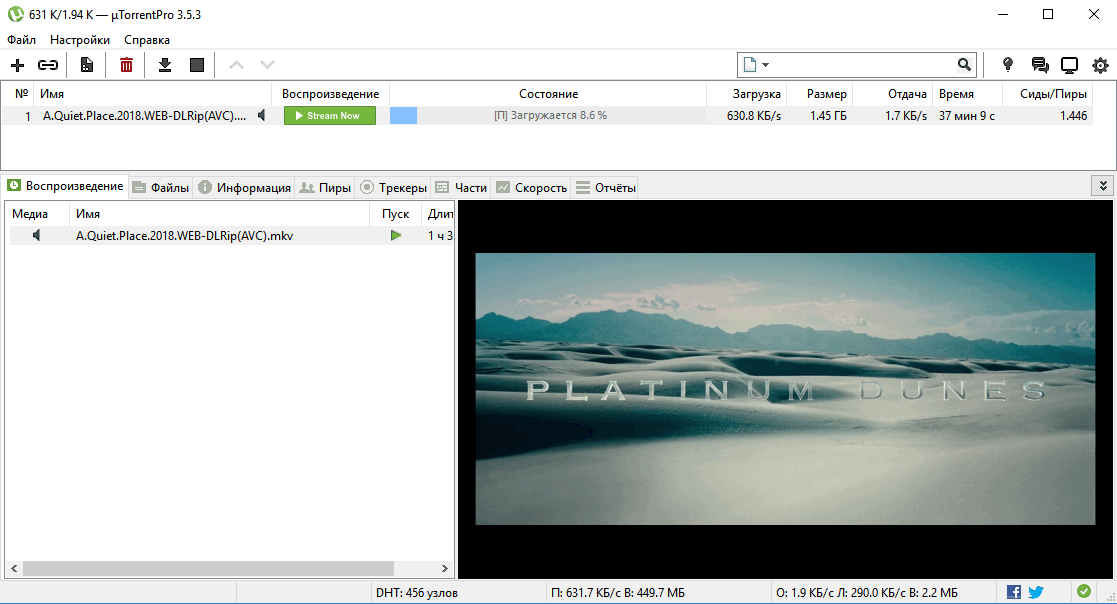
Task: Open the Настройки menu
Action: (x=80, y=40)
